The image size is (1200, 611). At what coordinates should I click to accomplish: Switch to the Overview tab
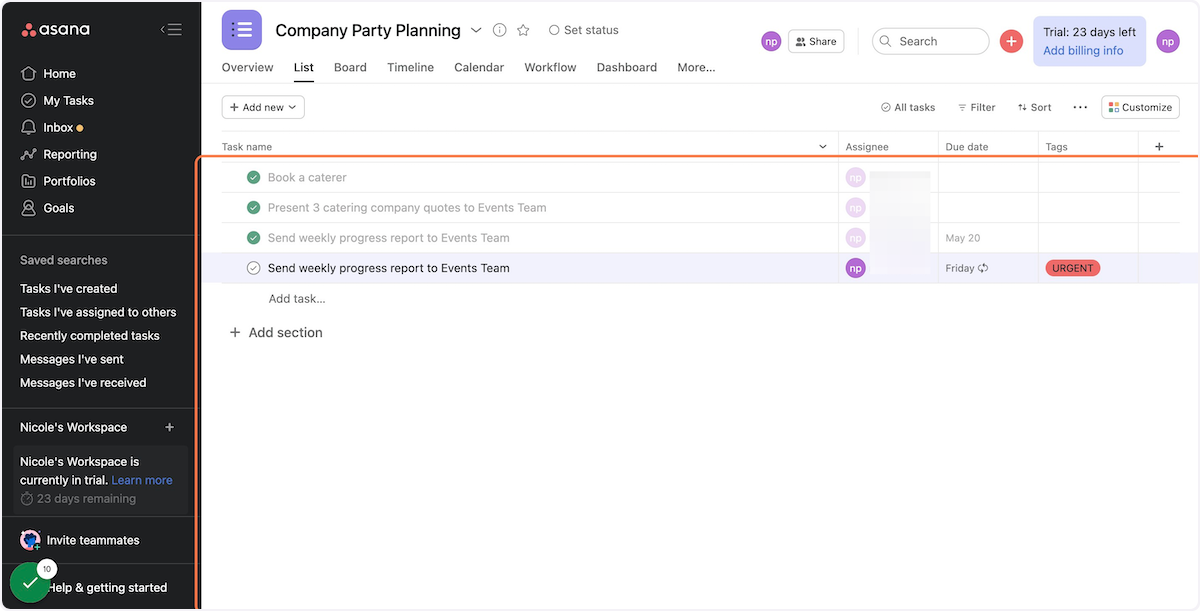tap(248, 68)
